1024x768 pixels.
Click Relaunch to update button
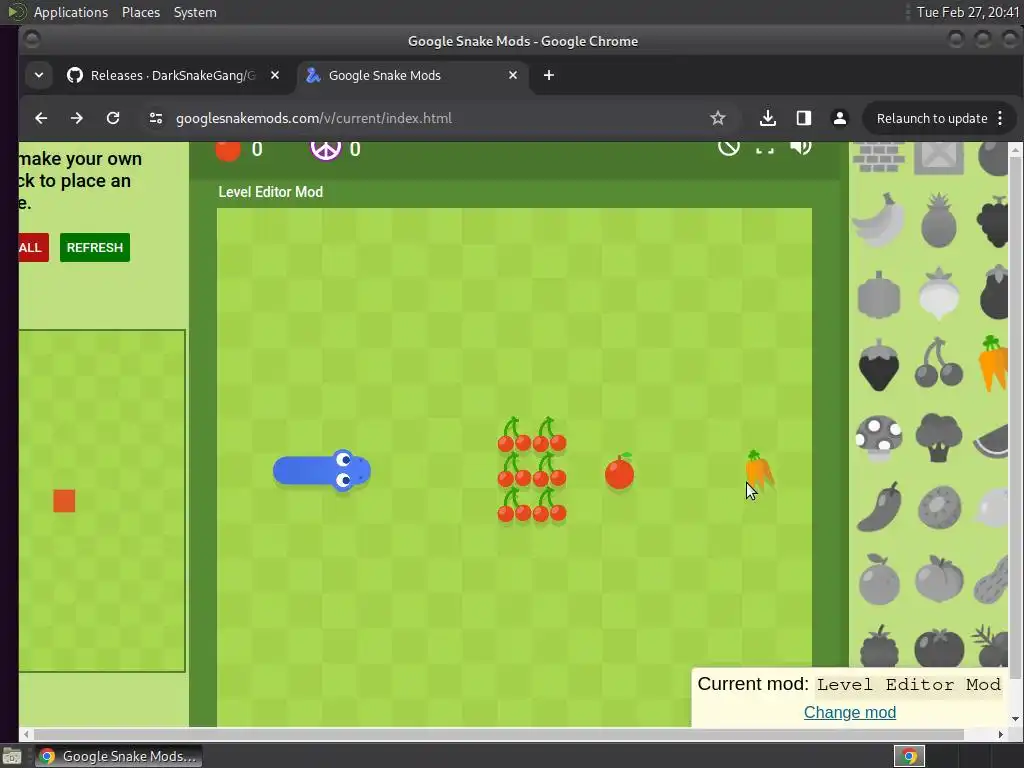[932, 118]
